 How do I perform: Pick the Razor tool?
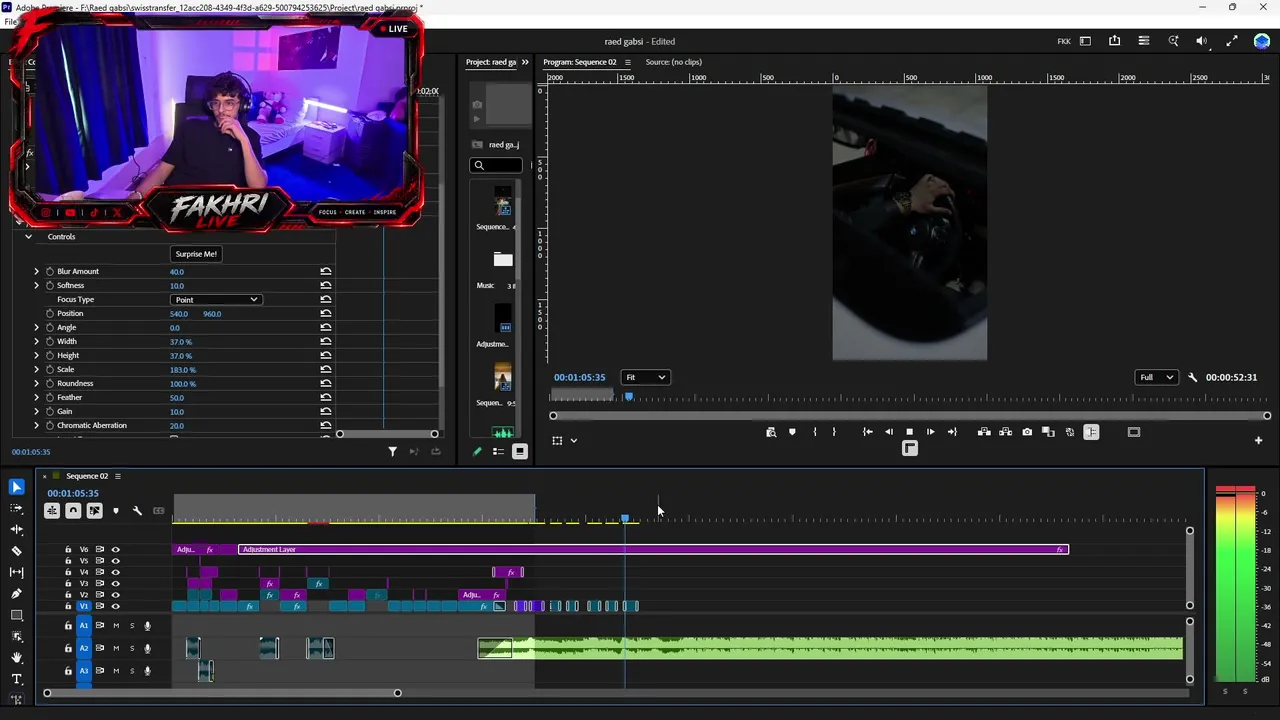17,551
